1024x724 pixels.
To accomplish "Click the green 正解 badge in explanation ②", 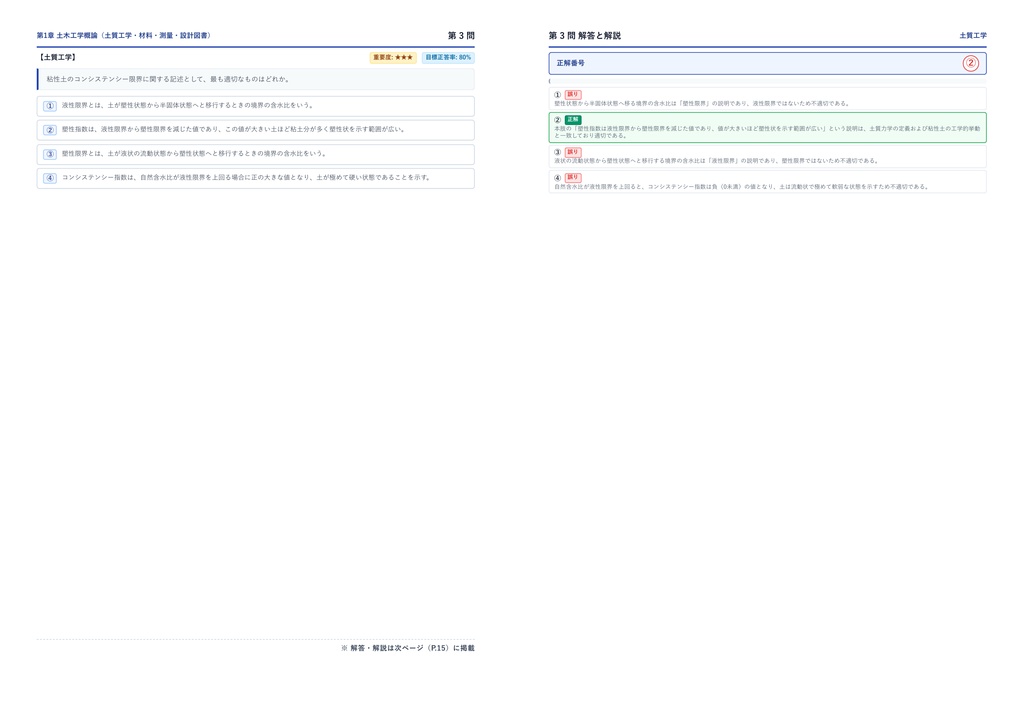I will (x=573, y=119).
